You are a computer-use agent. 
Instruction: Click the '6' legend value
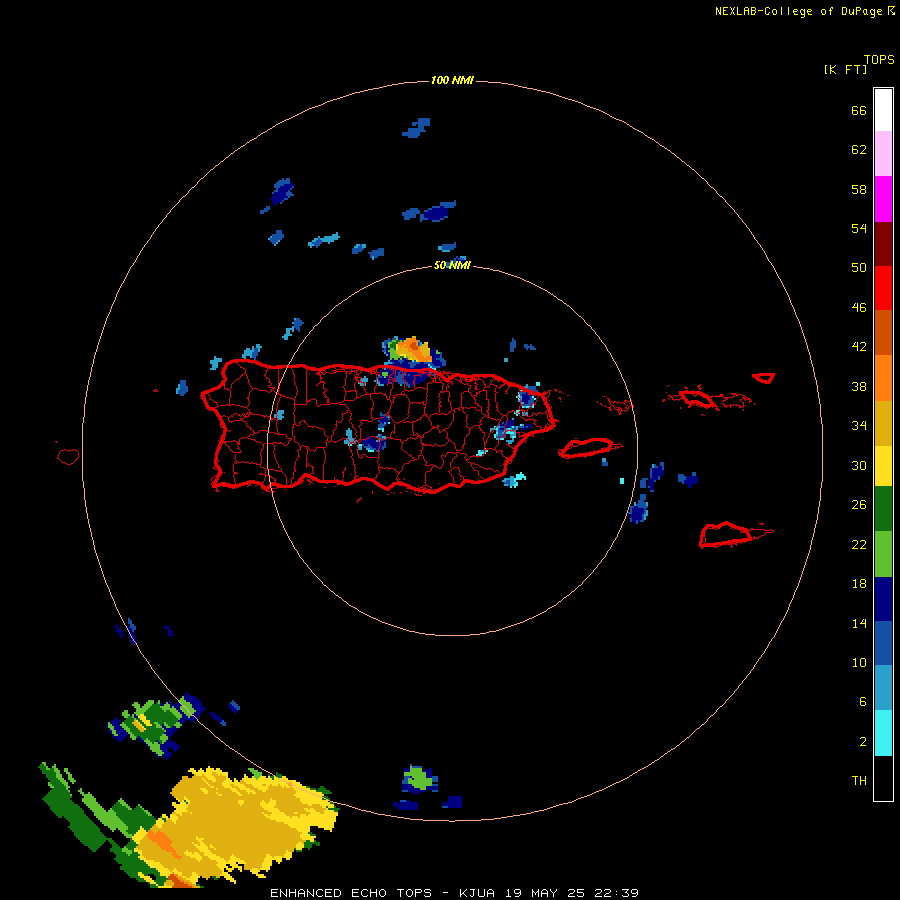(x=863, y=701)
